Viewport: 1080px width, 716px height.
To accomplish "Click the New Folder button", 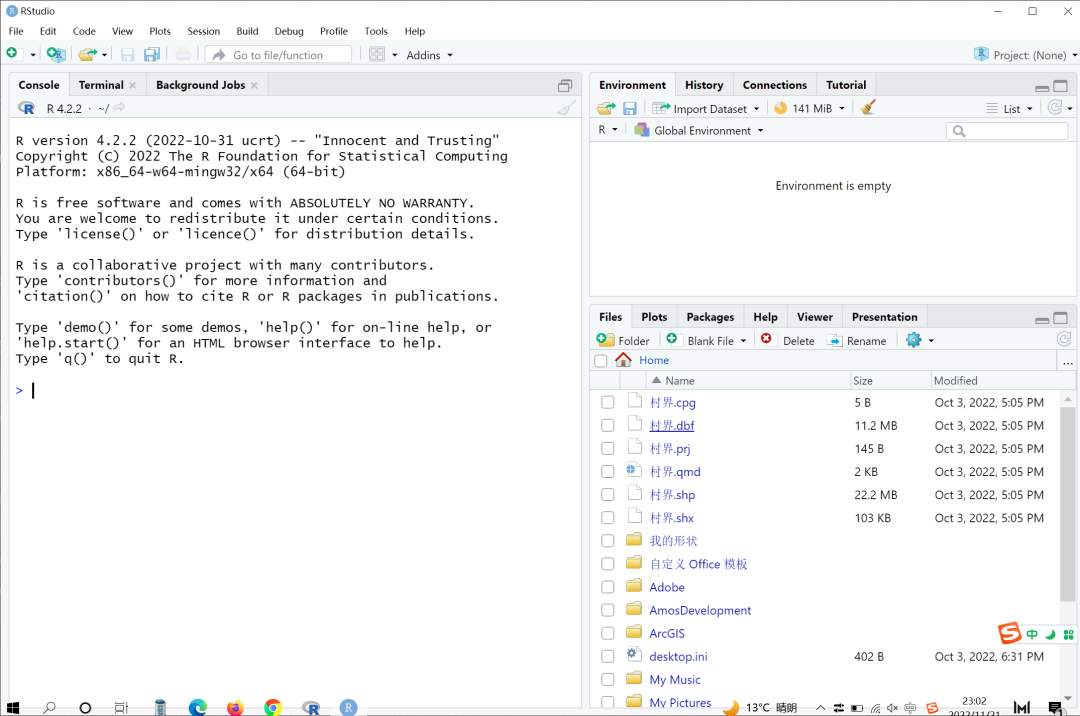I will (x=623, y=340).
